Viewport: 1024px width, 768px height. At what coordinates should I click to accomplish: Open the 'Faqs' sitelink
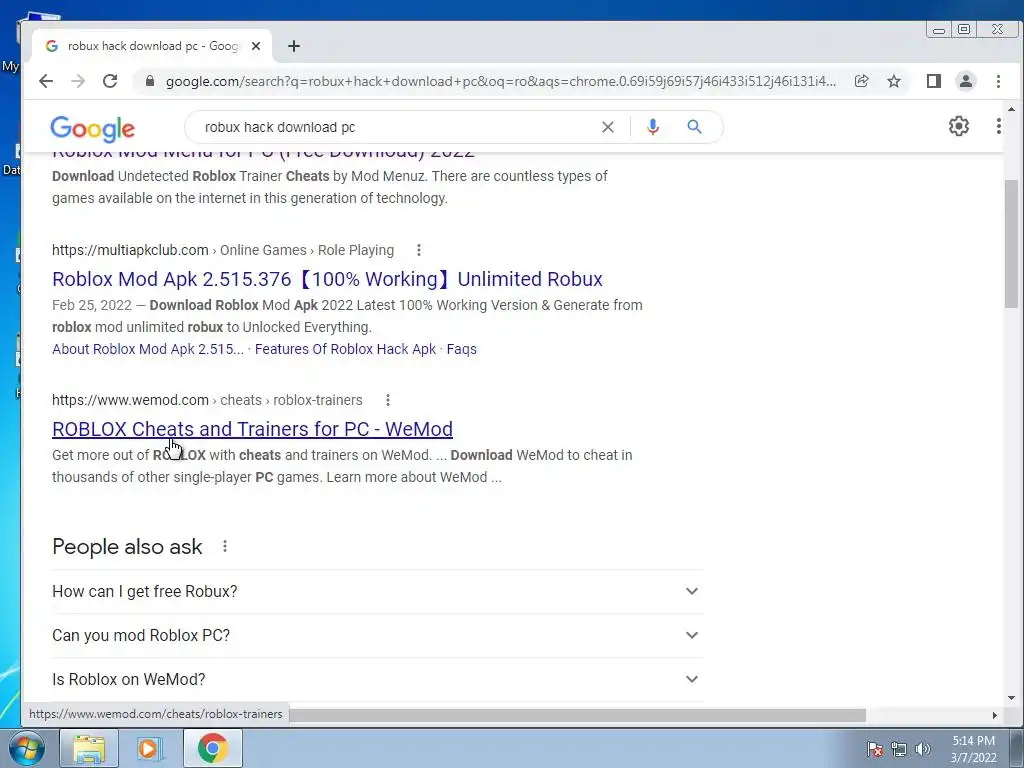462,349
